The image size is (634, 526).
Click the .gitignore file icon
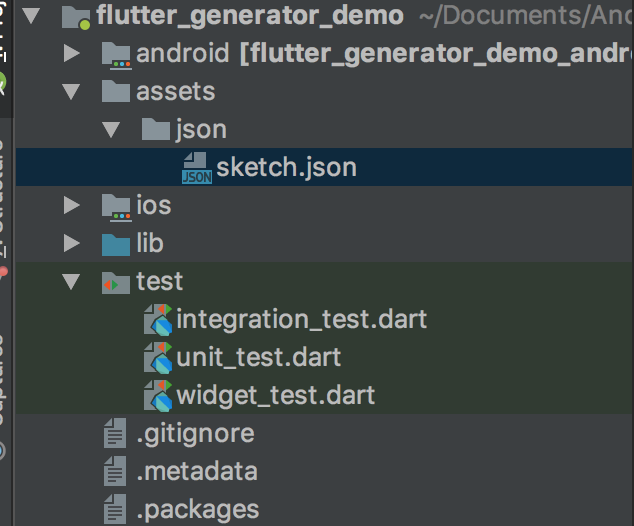pyautogui.click(x=117, y=434)
